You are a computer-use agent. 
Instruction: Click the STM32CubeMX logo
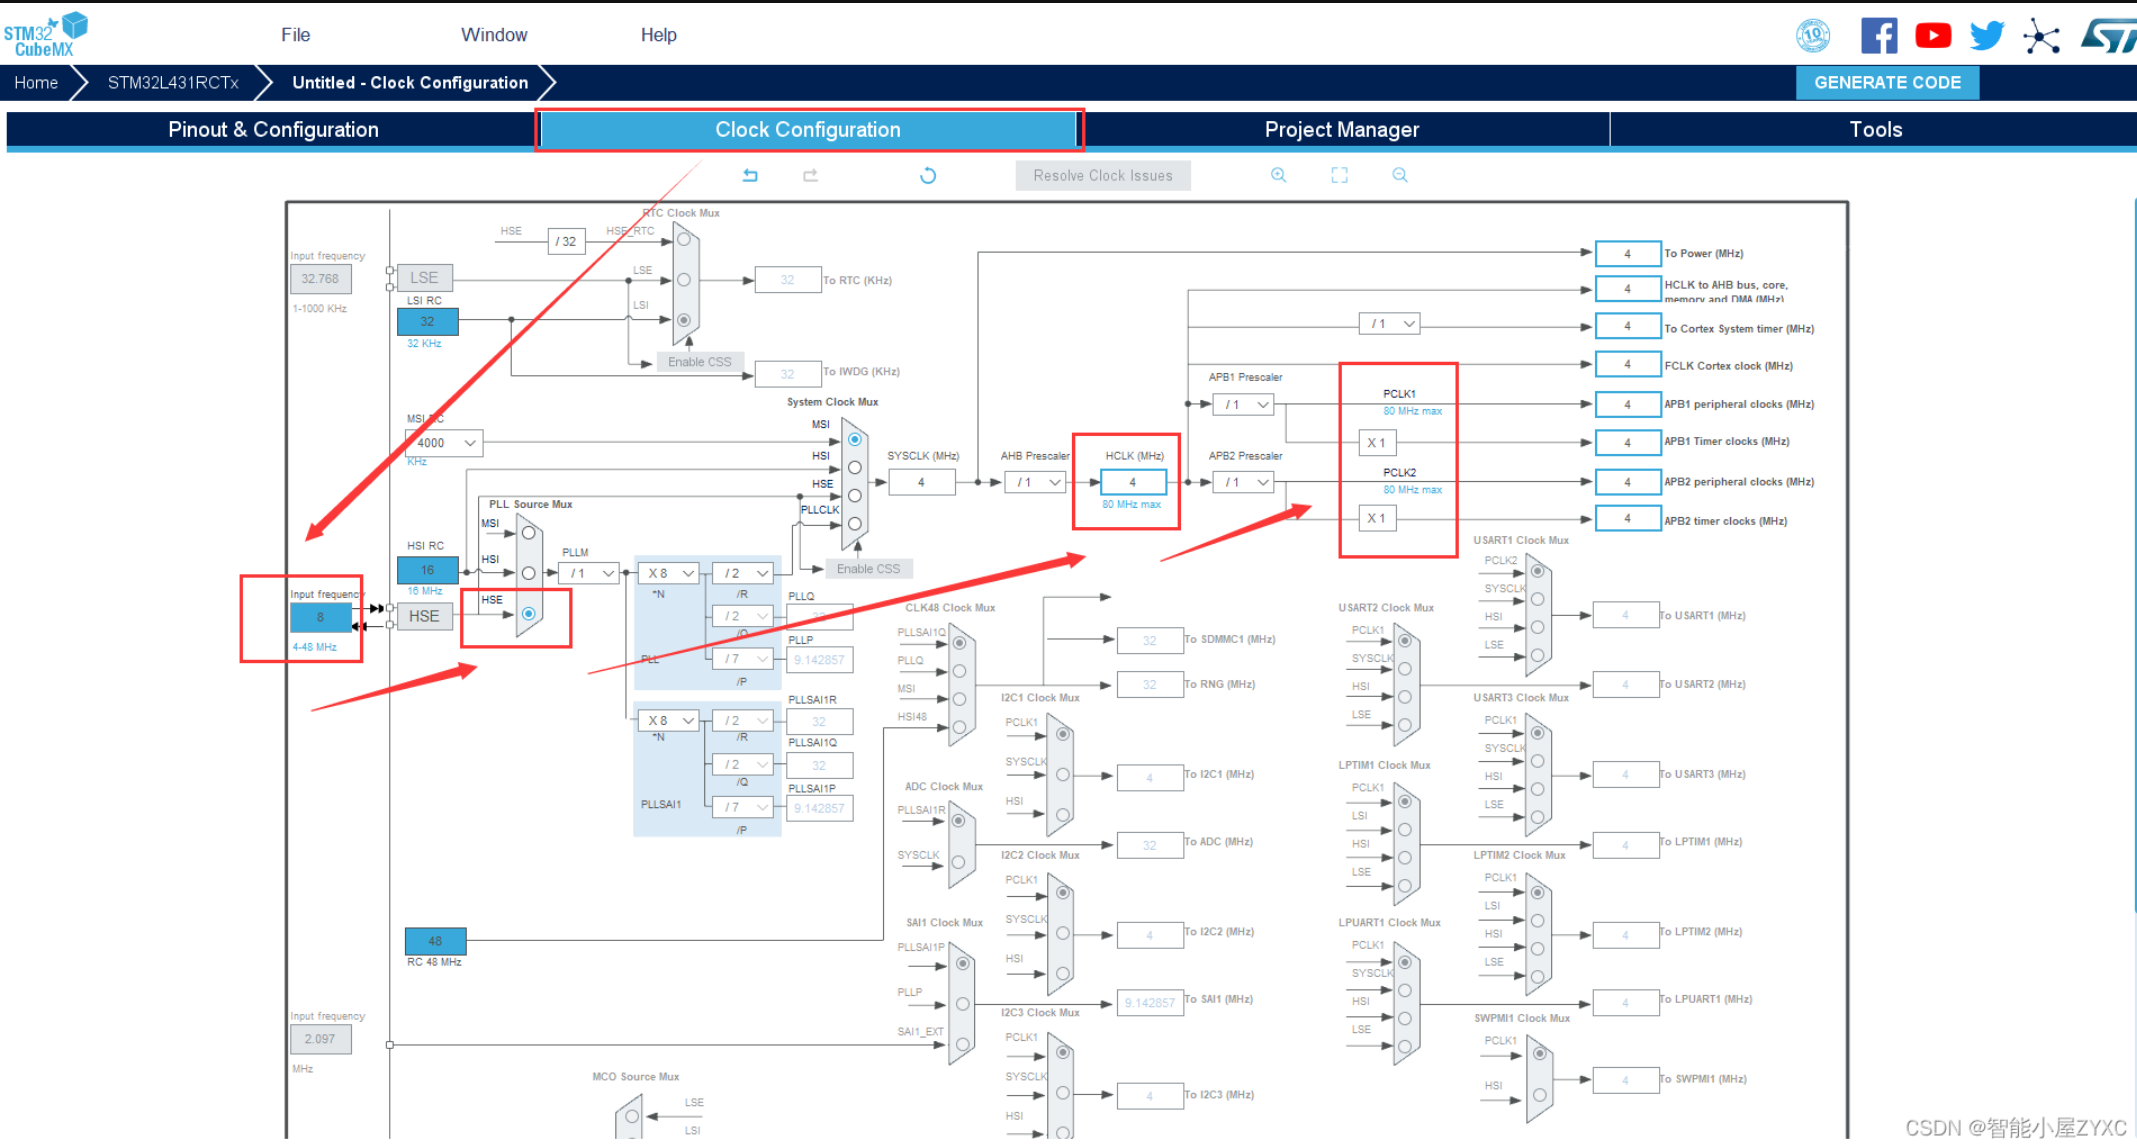[x=45, y=35]
